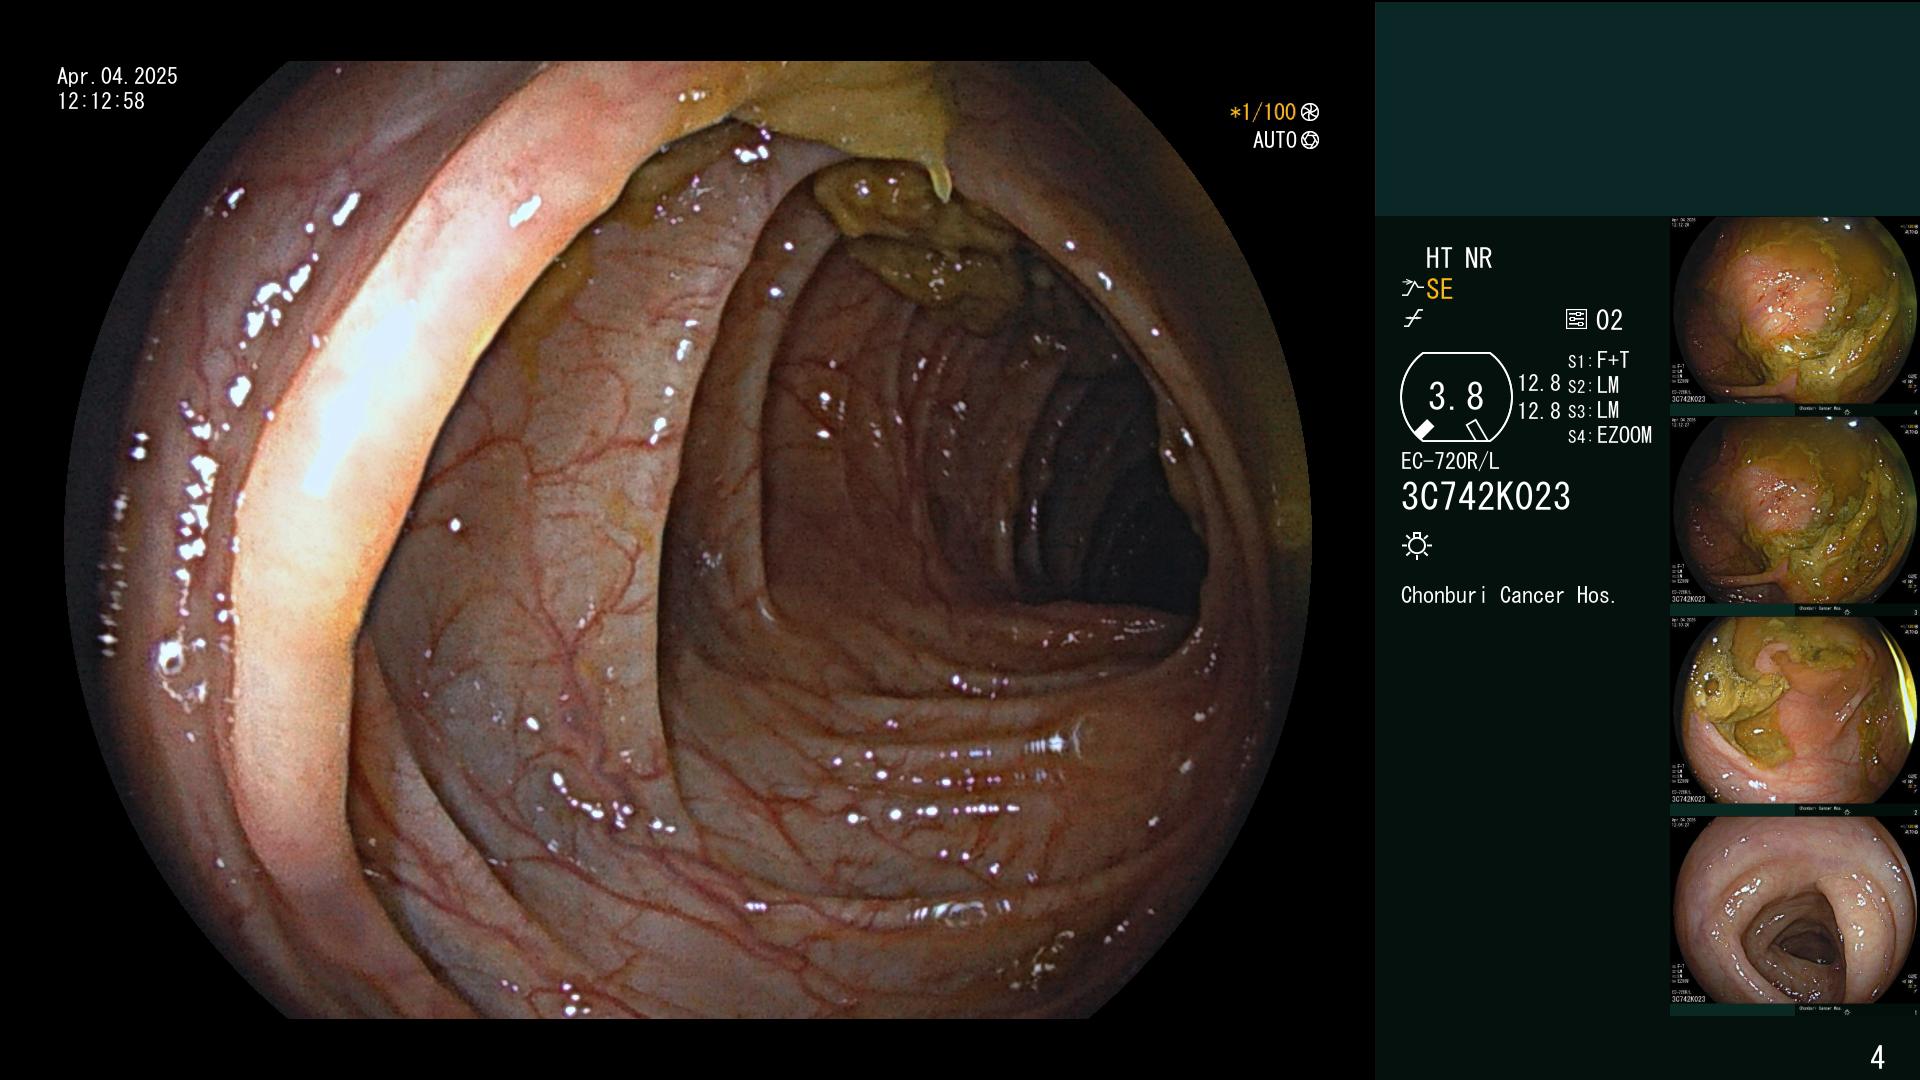Click the serial number 3C742K023
This screenshot has height=1080, width=1920.
pos(1486,497)
